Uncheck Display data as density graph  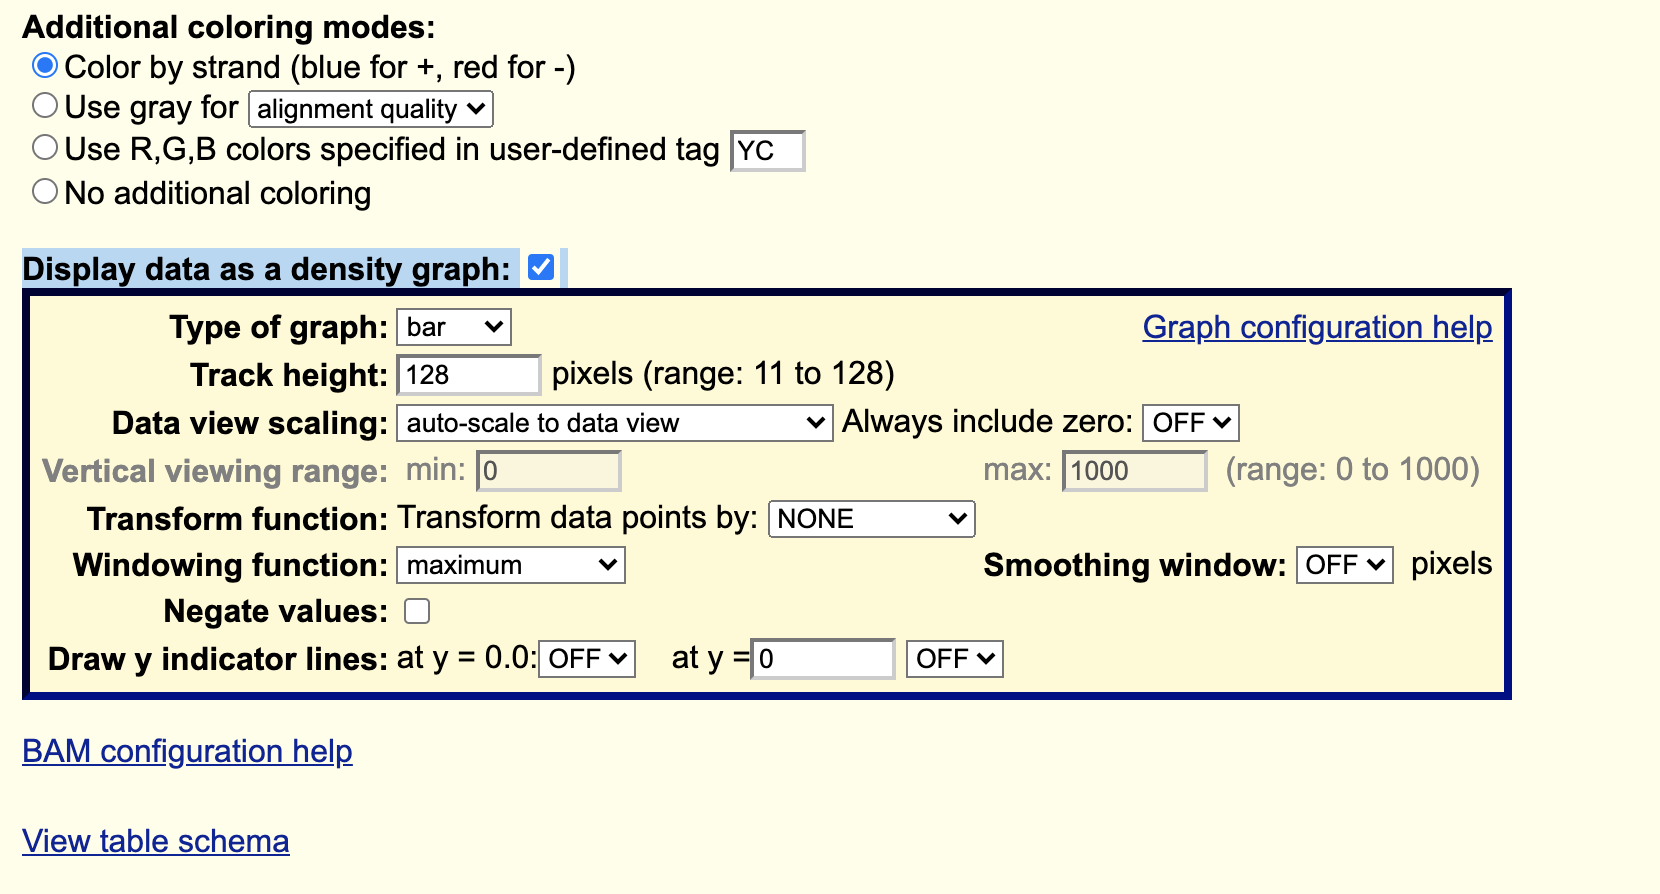(x=541, y=268)
